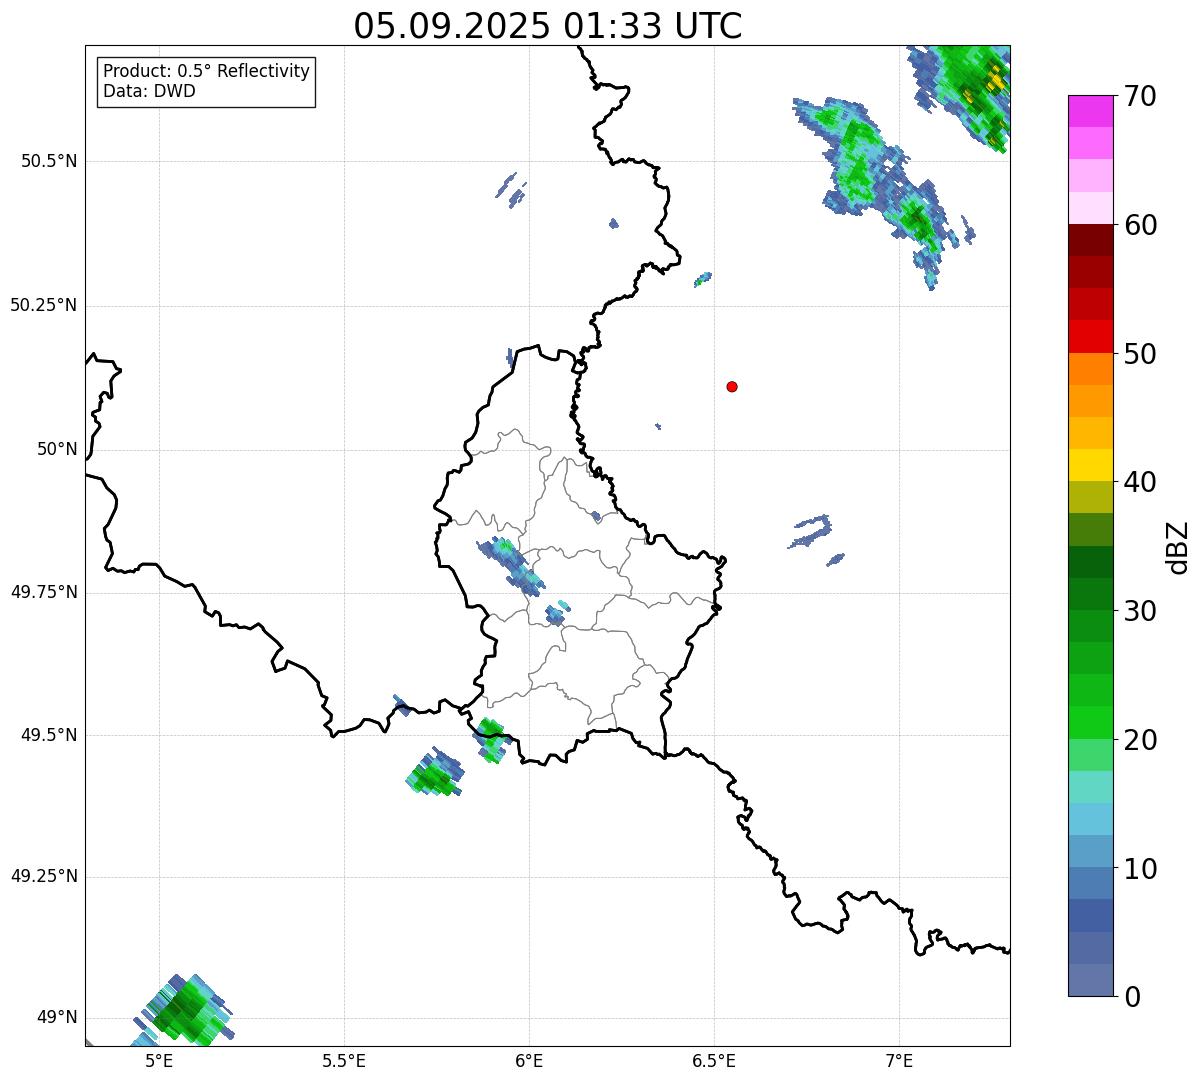
Task: Click the latitude label 49.25°N
Action: (x=43, y=876)
